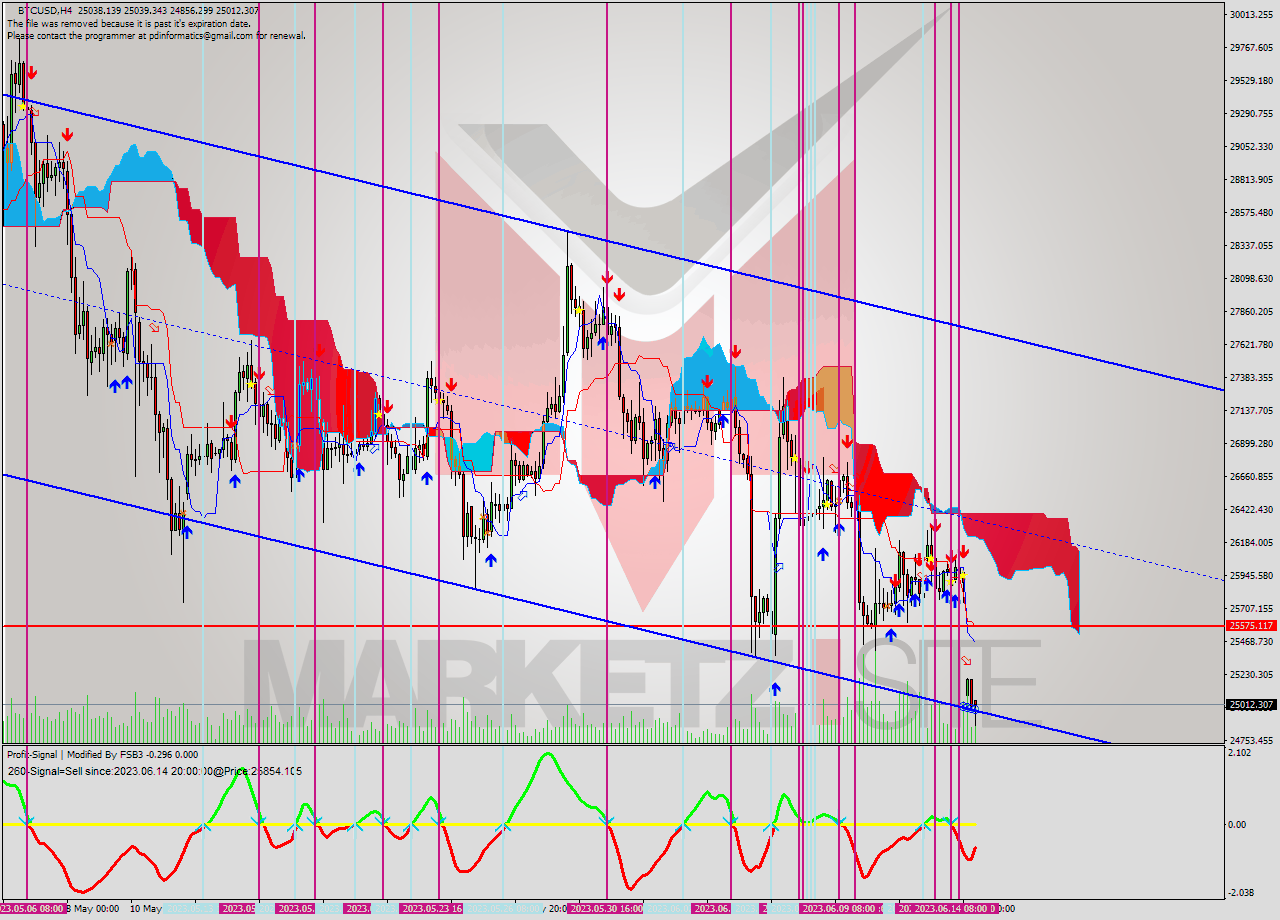Click the 26184.005 price axis value
The height and width of the screenshot is (920, 1280).
1251,542
